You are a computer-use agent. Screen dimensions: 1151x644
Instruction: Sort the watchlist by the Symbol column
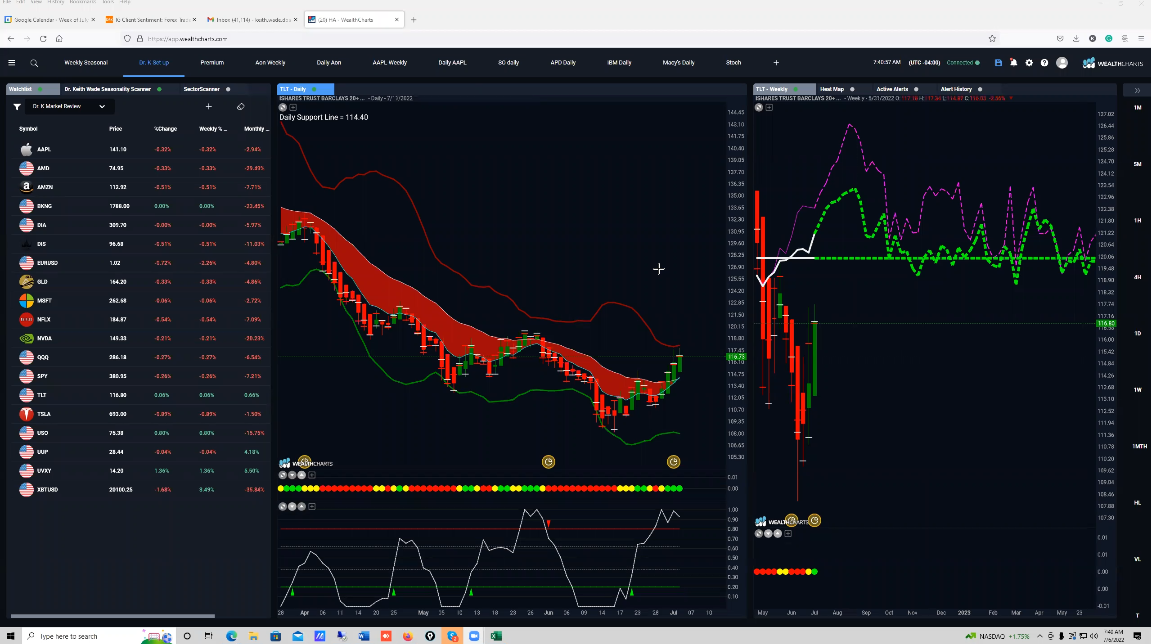click(x=28, y=129)
